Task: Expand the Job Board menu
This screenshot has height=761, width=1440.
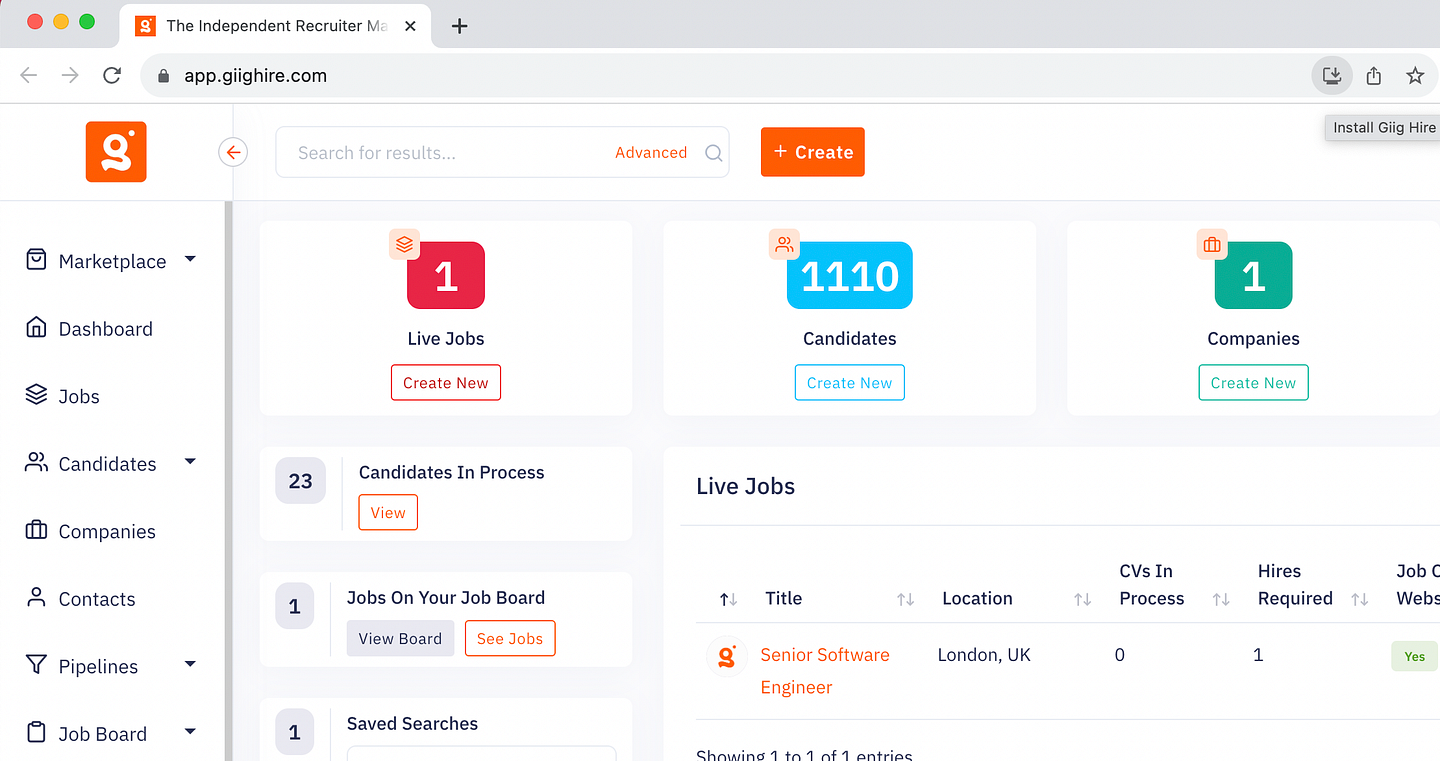Action: [x=190, y=732]
